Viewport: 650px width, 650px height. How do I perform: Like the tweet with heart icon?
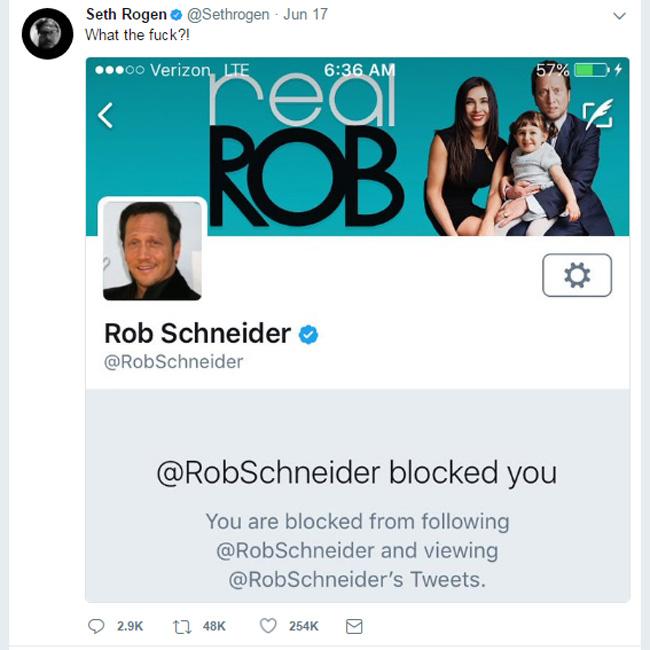268,626
